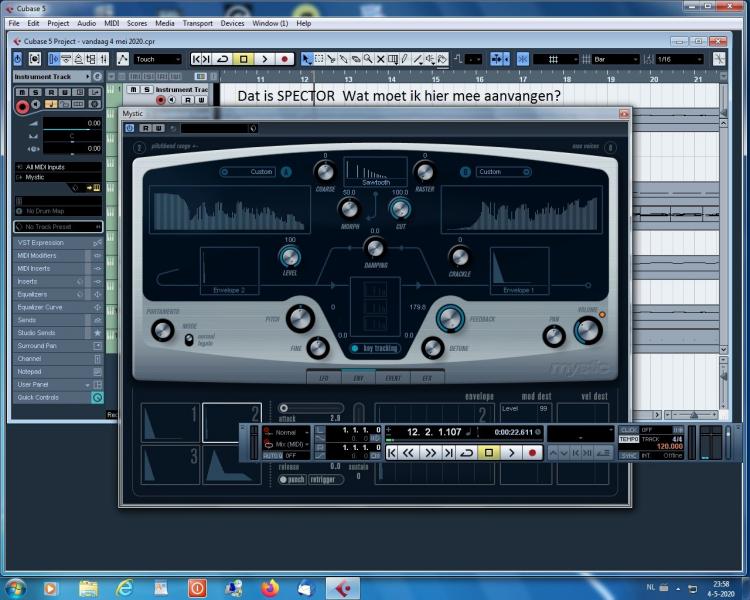Open Equalizers inspector section
This screenshot has width=750, height=600.
pos(58,294)
